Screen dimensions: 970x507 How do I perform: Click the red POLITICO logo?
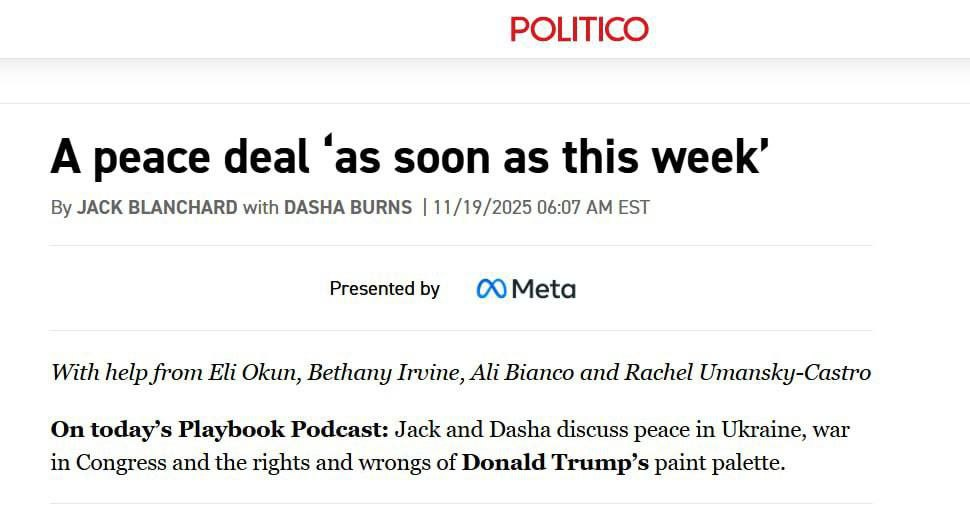(x=579, y=28)
